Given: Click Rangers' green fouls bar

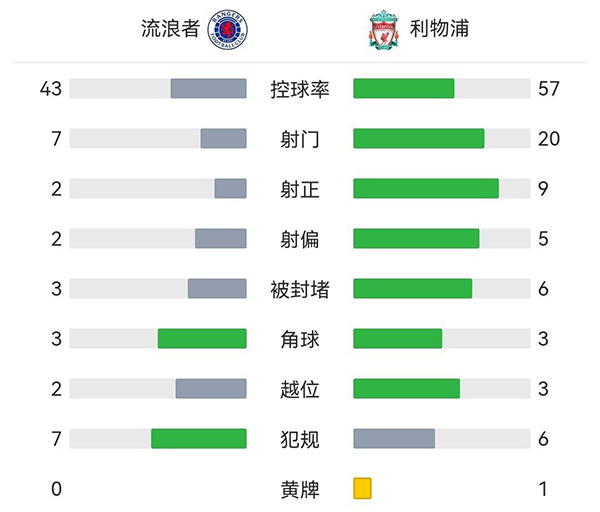Looking at the screenshot, I should 199,439.
